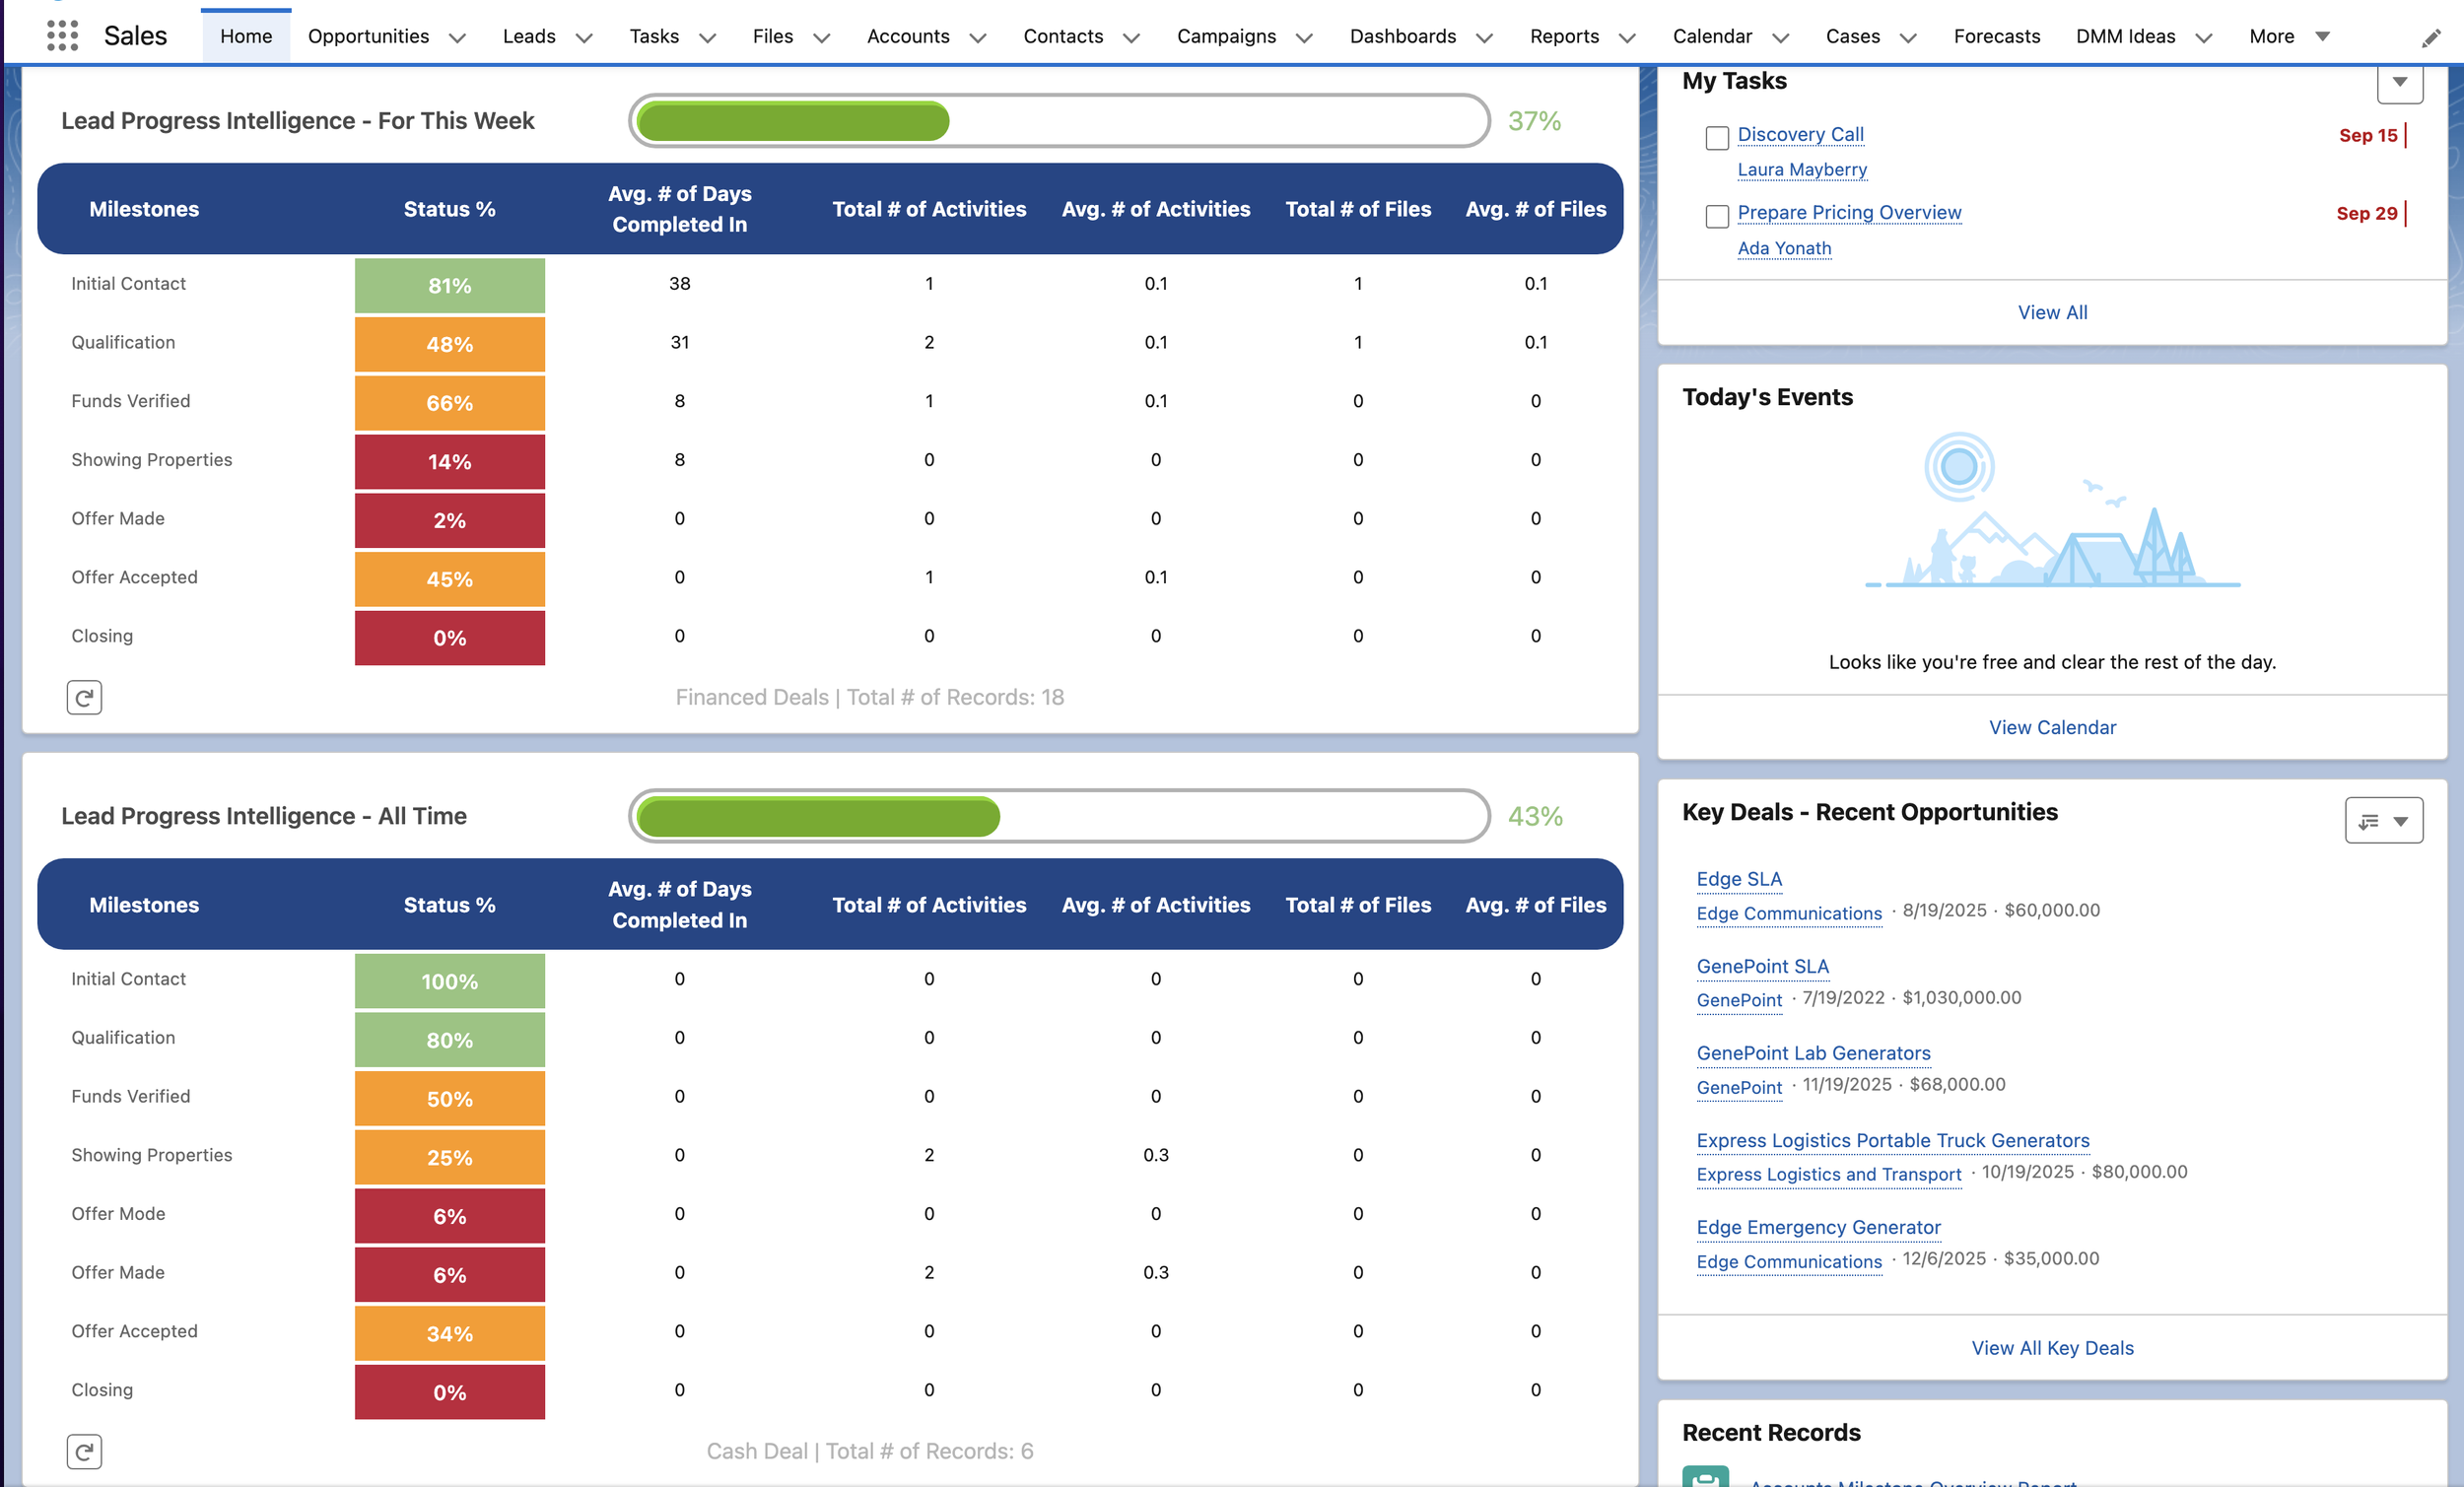
Task: Expand the More navigation menu arrow
Action: (2323, 37)
